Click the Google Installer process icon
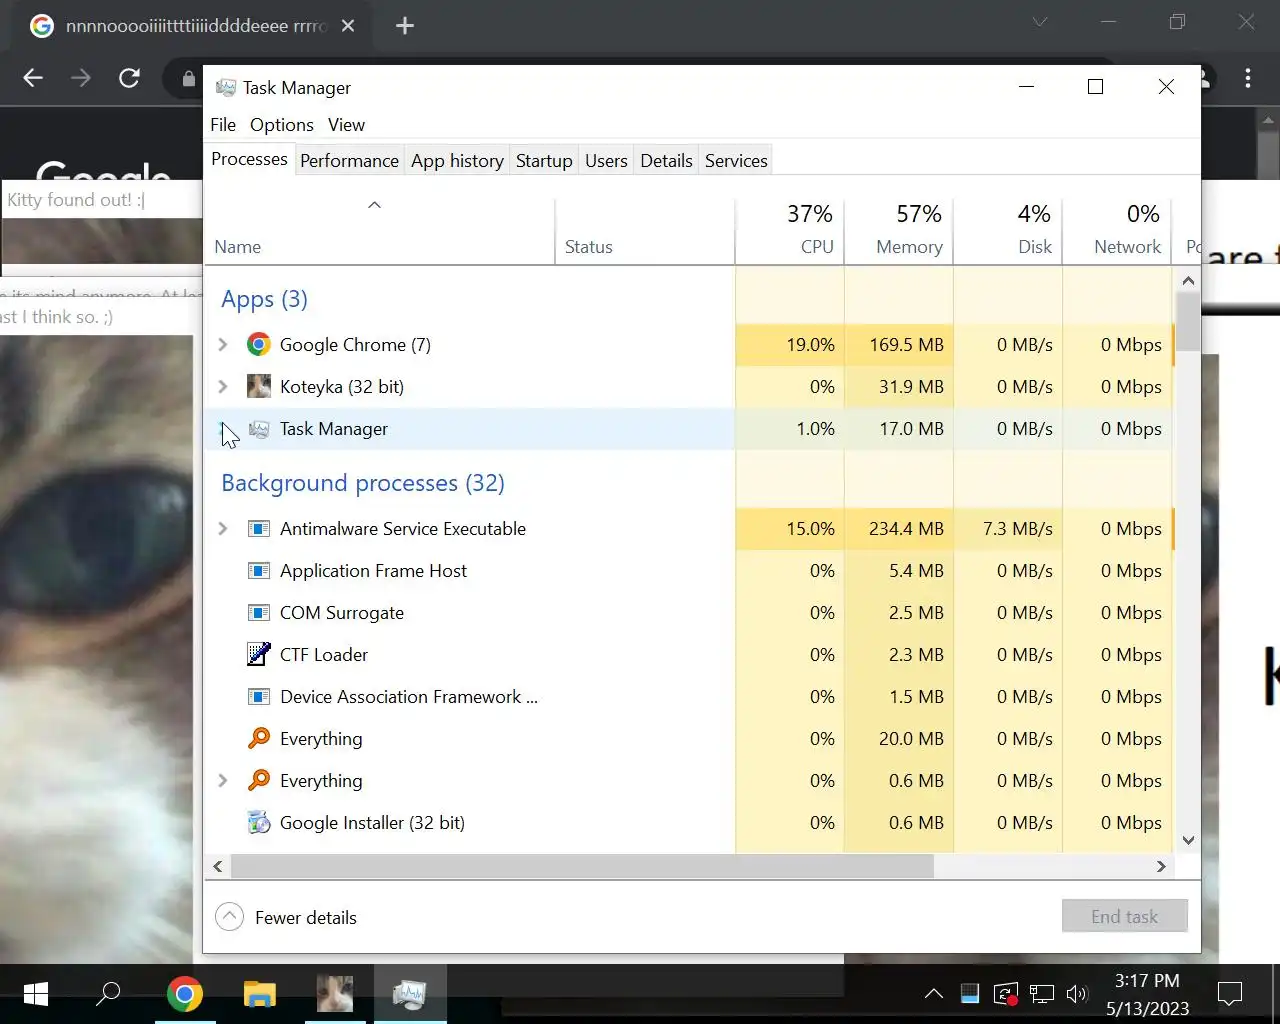Screen dimensions: 1280x1024 259,822
